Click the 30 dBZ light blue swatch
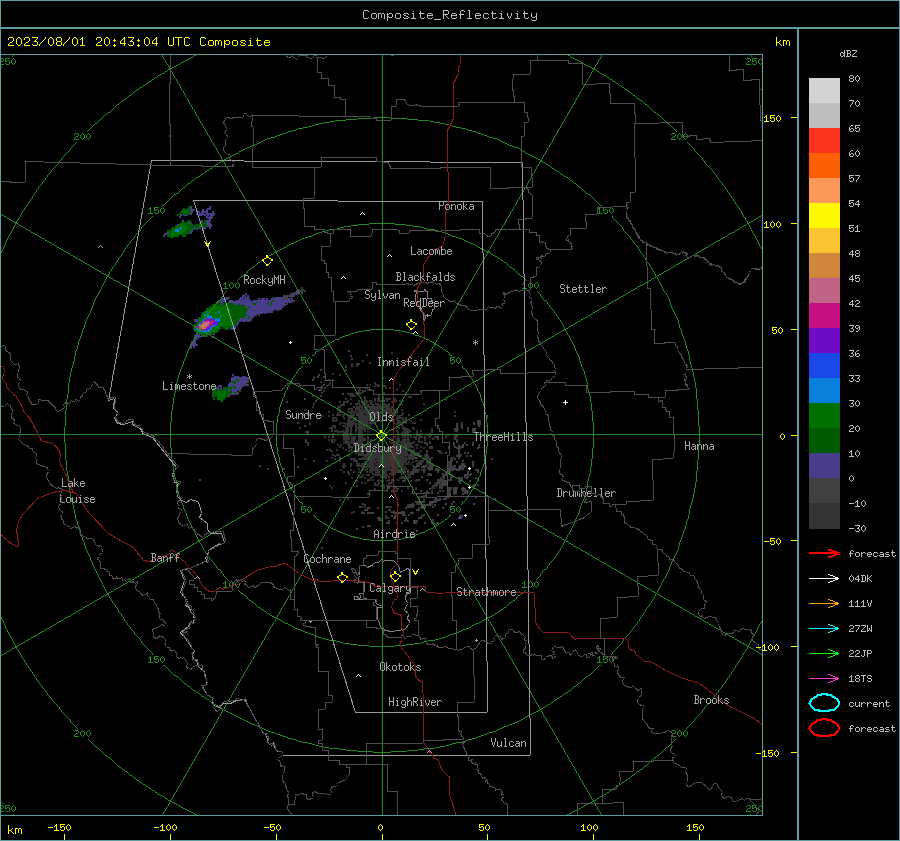The image size is (900, 841). click(x=824, y=390)
